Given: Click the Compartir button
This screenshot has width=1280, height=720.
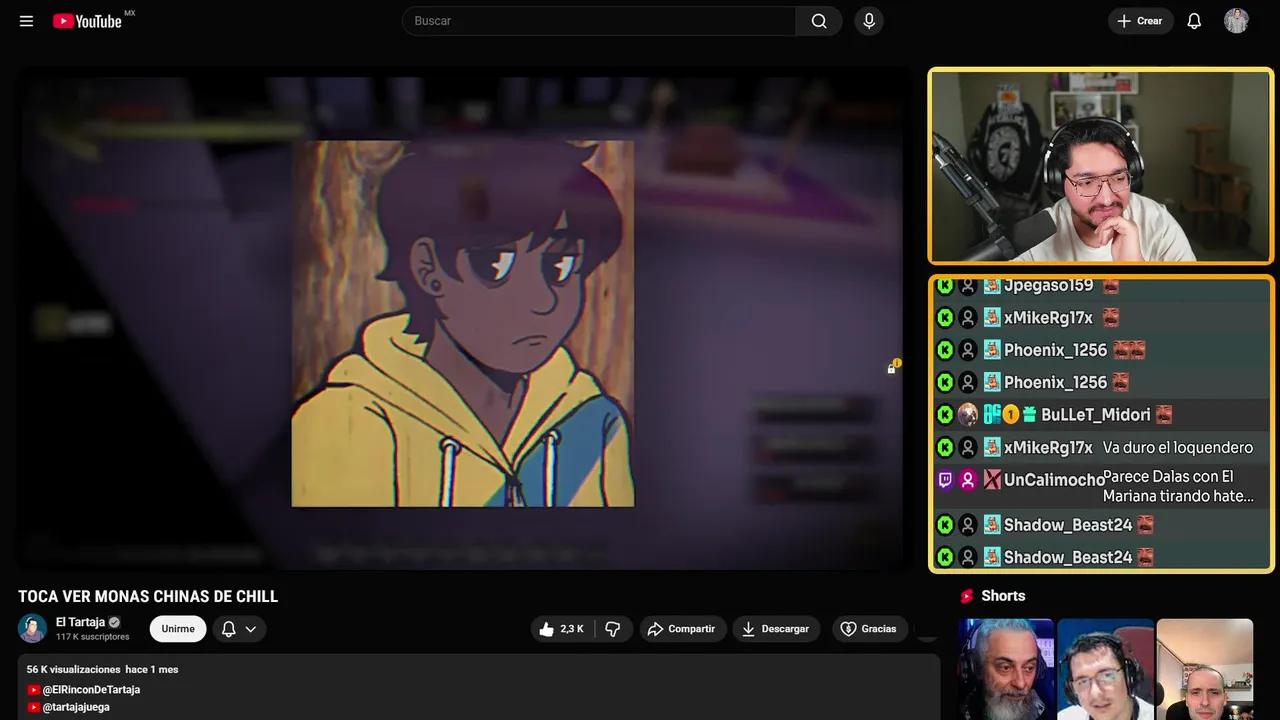Looking at the screenshot, I should coord(682,629).
